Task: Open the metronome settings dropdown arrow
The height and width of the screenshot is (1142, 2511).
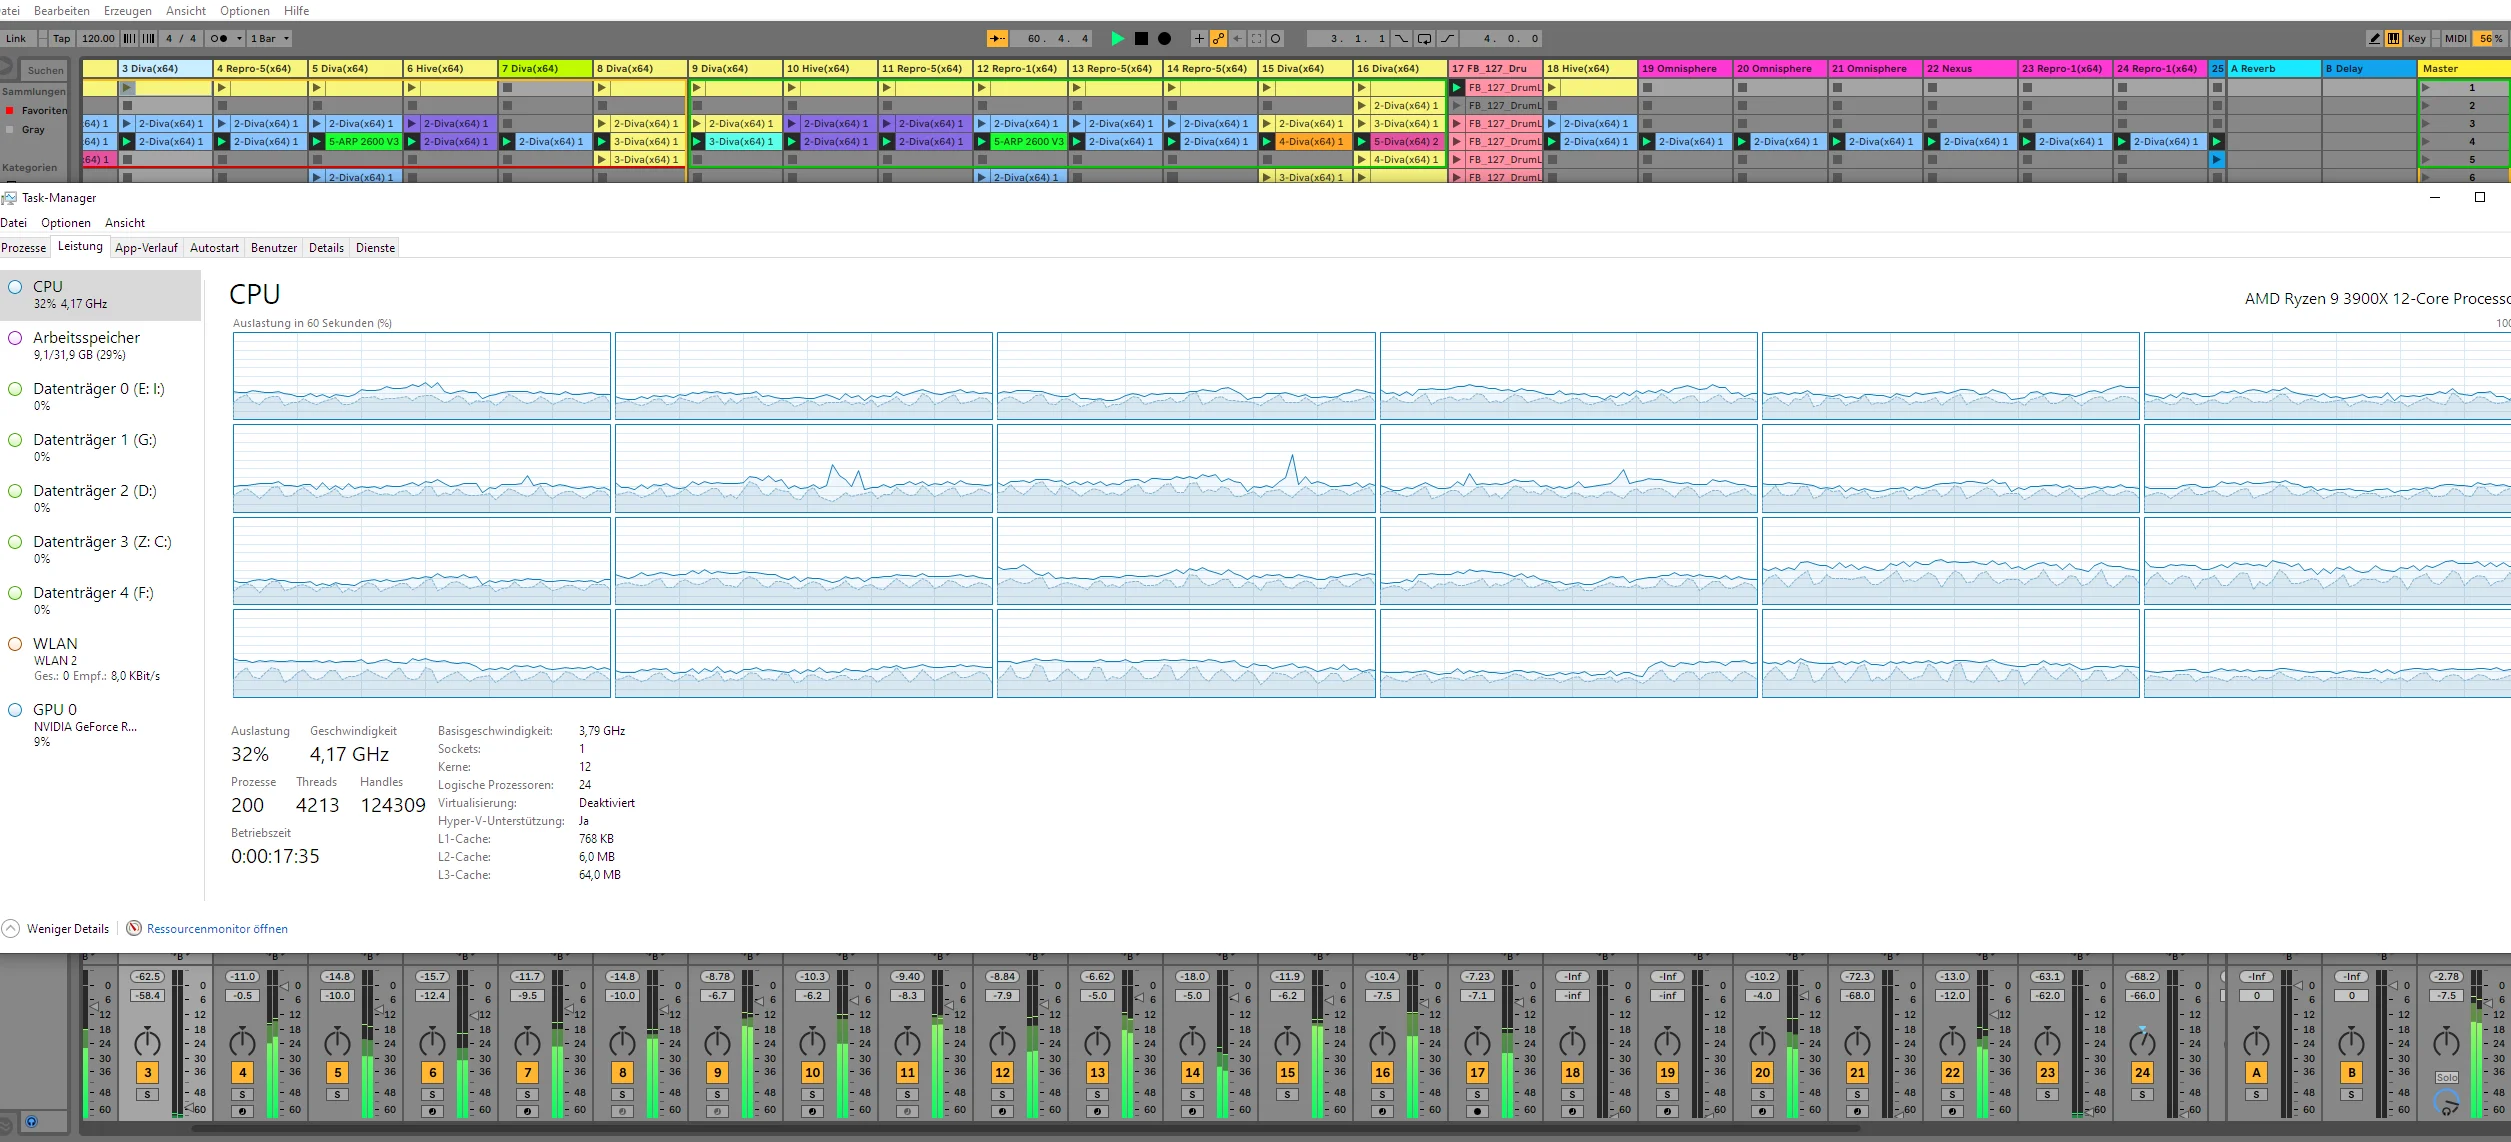Action: [x=239, y=39]
